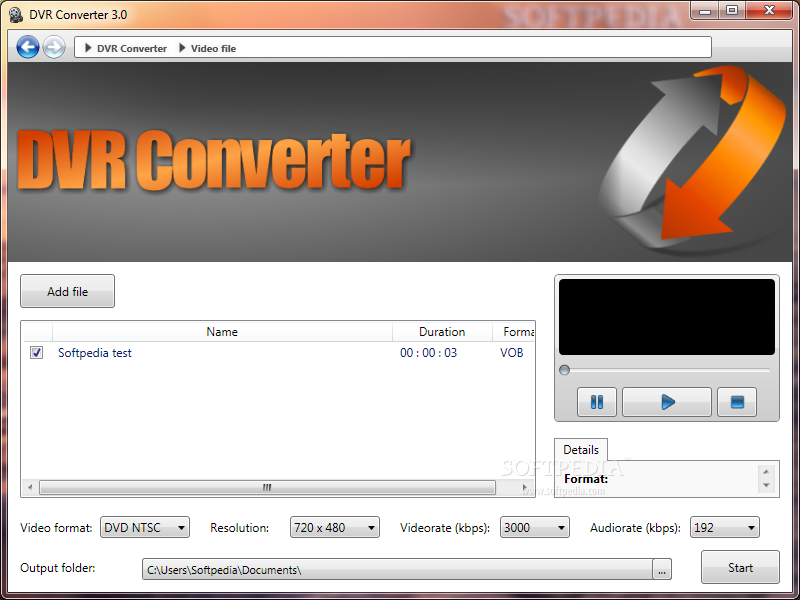This screenshot has height=600, width=800.
Task: Switch to the Details tab
Action: (581, 449)
